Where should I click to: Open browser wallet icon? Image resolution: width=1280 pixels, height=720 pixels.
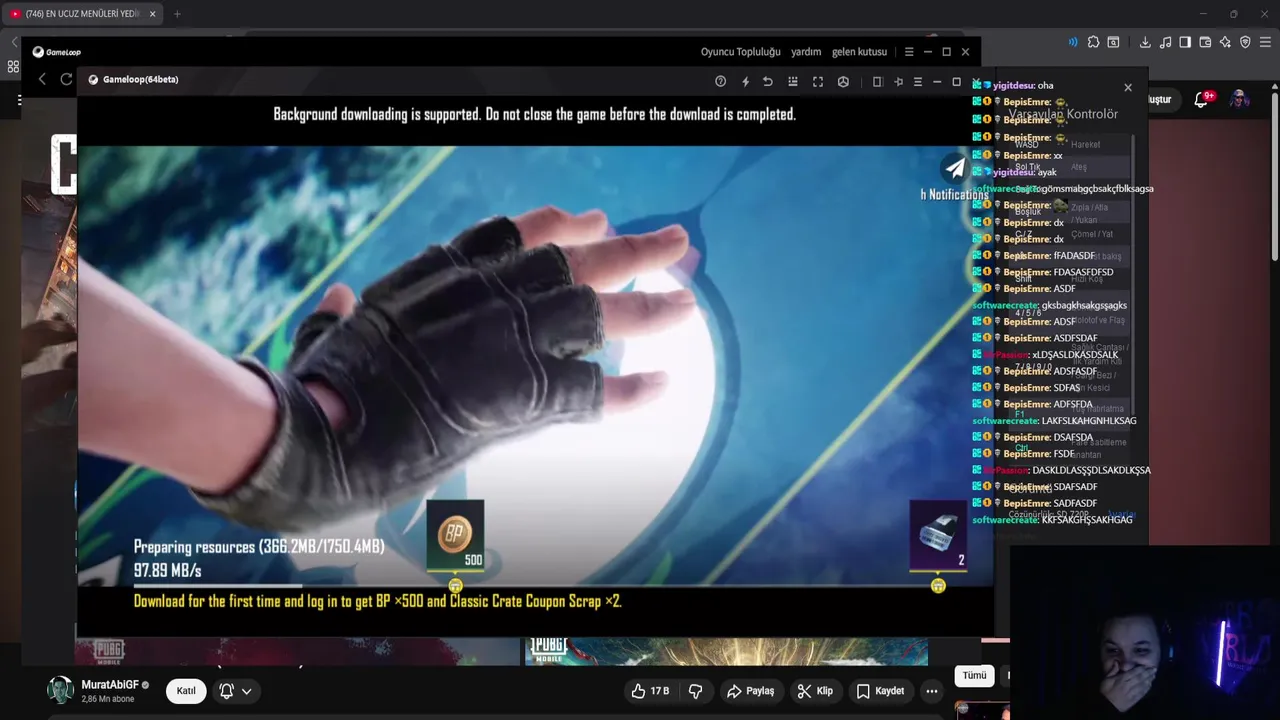[x=1205, y=42]
